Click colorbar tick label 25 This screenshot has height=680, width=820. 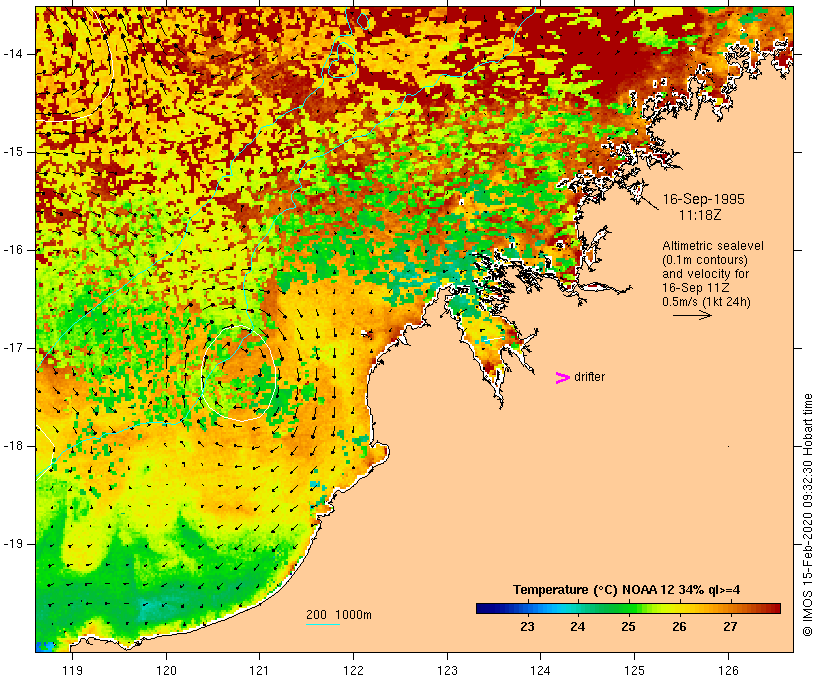pyautogui.click(x=629, y=627)
